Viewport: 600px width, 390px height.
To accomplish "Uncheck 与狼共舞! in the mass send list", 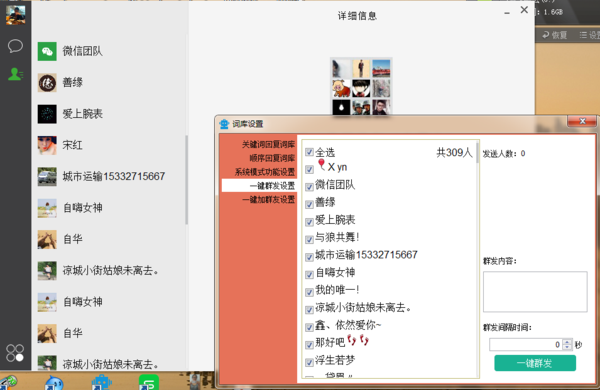I will pos(309,240).
